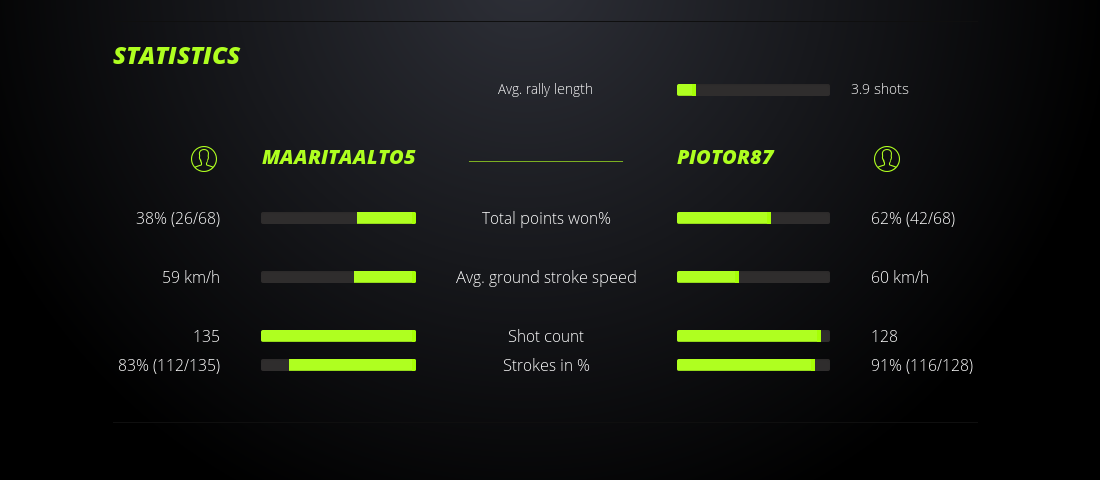Screen dimensions: 1100x480
Task: Click MAARITAALTO5's strokes in % bar
Action: [x=338, y=365]
